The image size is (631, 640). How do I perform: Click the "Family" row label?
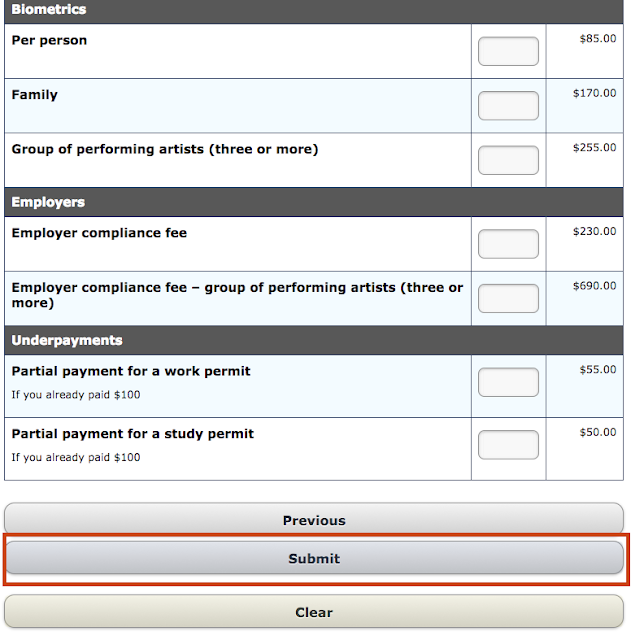pyautogui.click(x=35, y=95)
